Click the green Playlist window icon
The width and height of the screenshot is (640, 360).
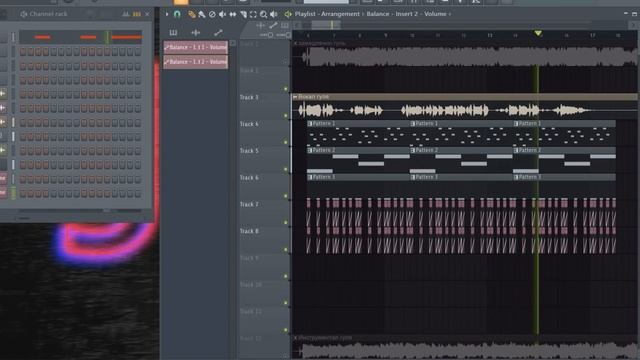[x=288, y=14]
